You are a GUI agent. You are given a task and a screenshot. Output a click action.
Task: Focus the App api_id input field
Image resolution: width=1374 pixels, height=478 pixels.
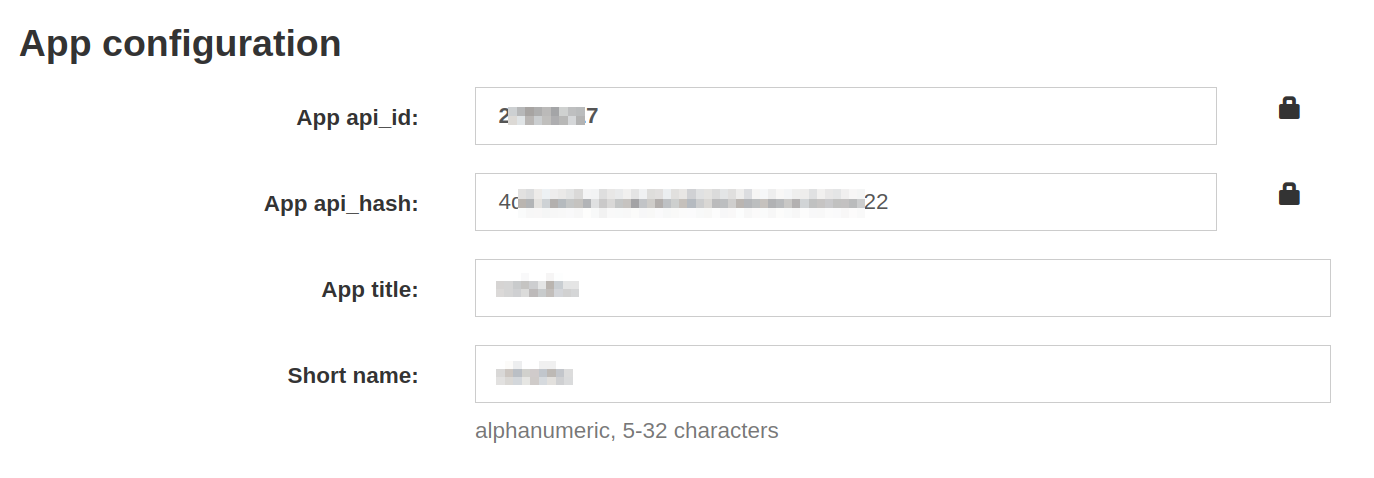845,116
